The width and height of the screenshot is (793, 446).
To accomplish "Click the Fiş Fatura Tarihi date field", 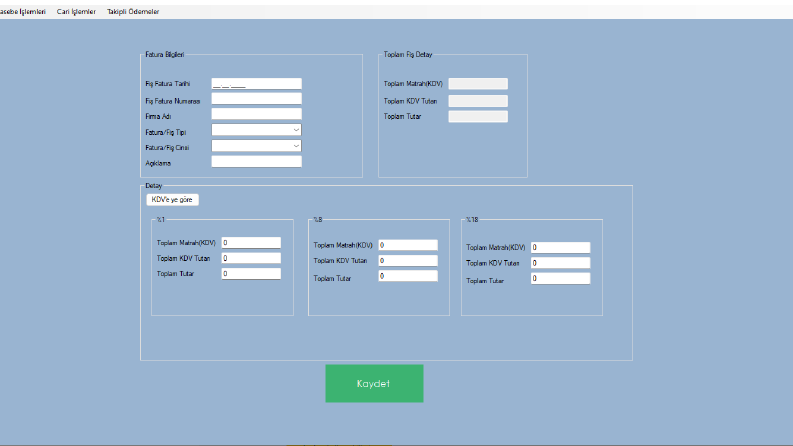I will pos(256,84).
